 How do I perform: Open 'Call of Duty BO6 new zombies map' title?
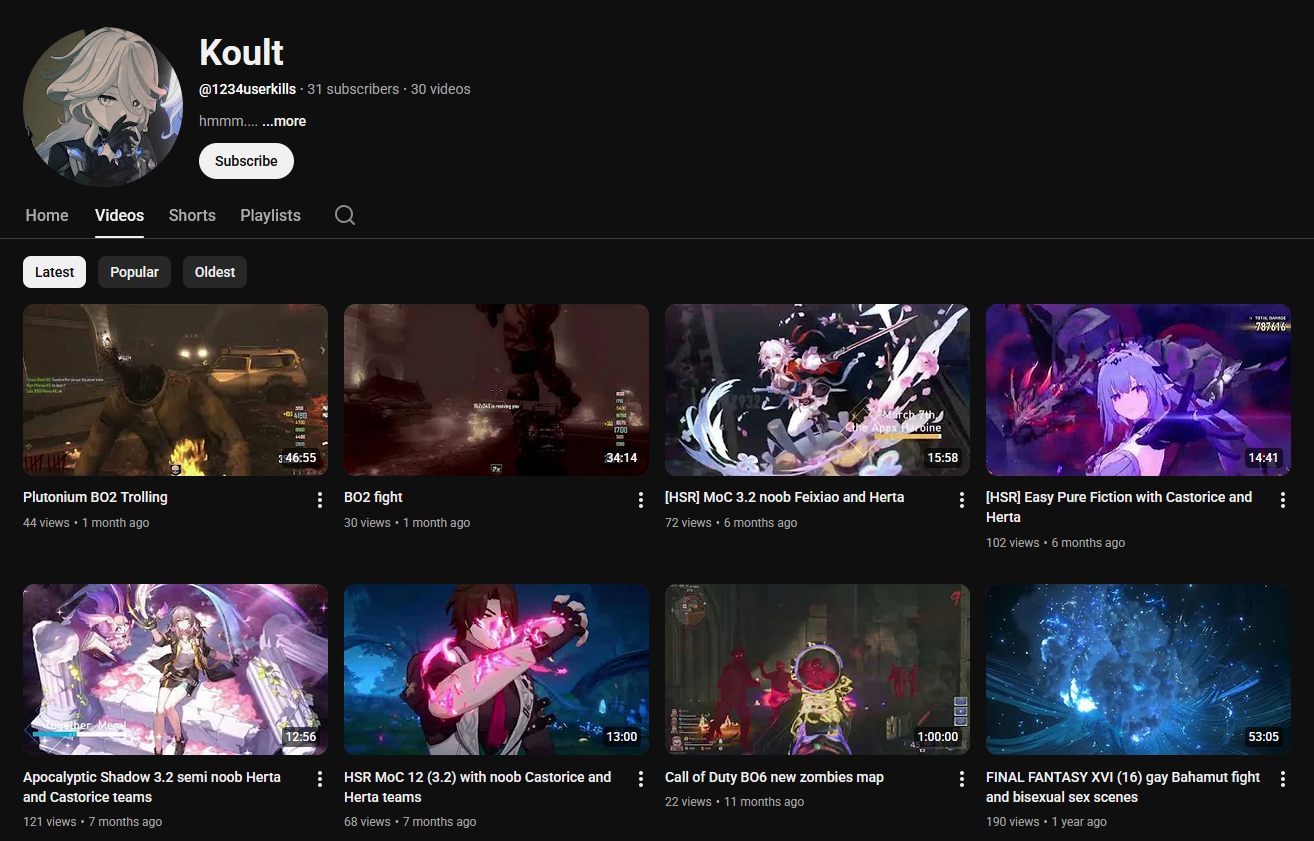774,777
